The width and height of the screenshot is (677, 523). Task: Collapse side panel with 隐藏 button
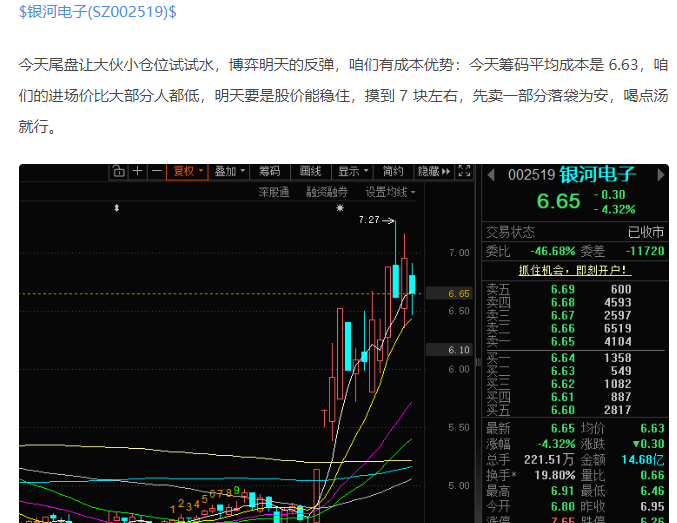click(433, 171)
